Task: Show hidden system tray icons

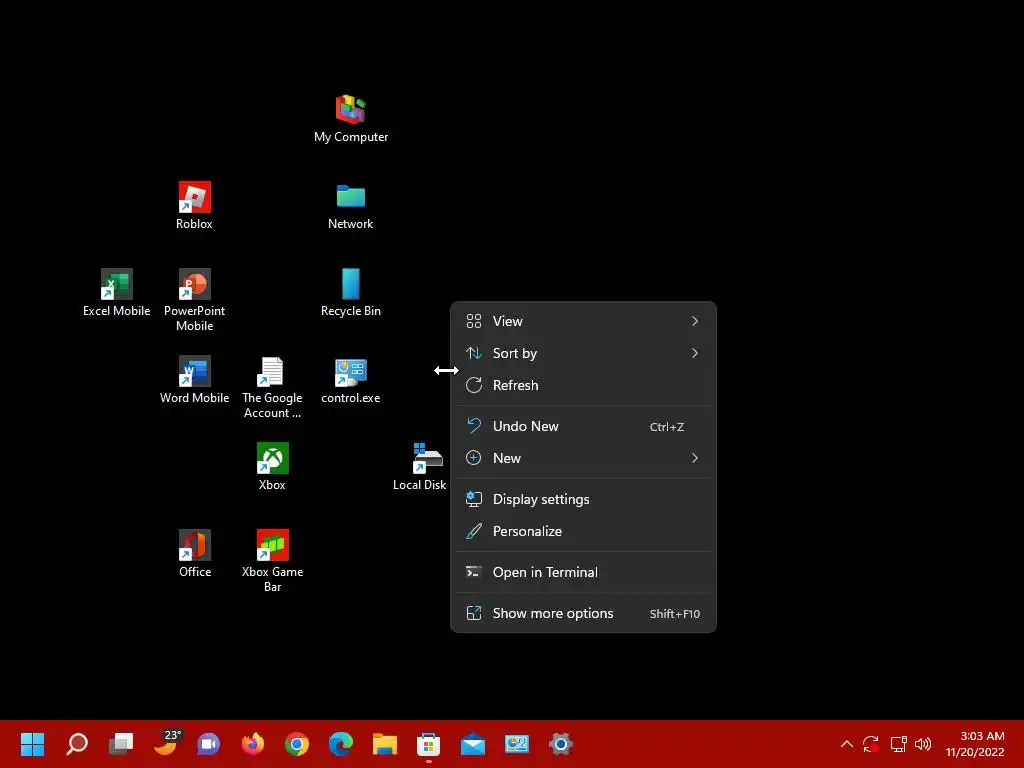Action: 846,744
